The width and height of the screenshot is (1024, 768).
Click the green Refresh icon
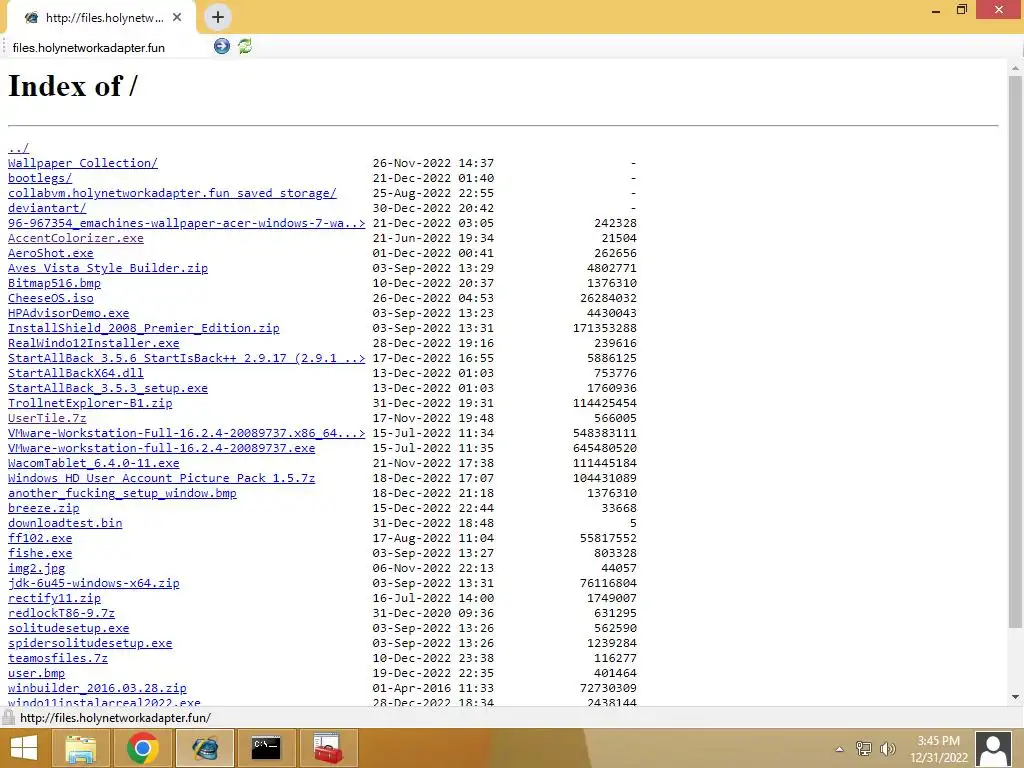point(245,46)
